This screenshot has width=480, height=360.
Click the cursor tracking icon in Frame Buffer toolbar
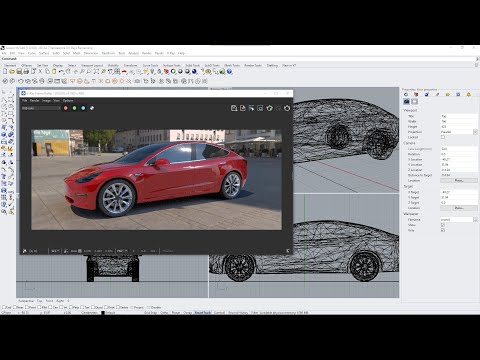click(x=251, y=108)
